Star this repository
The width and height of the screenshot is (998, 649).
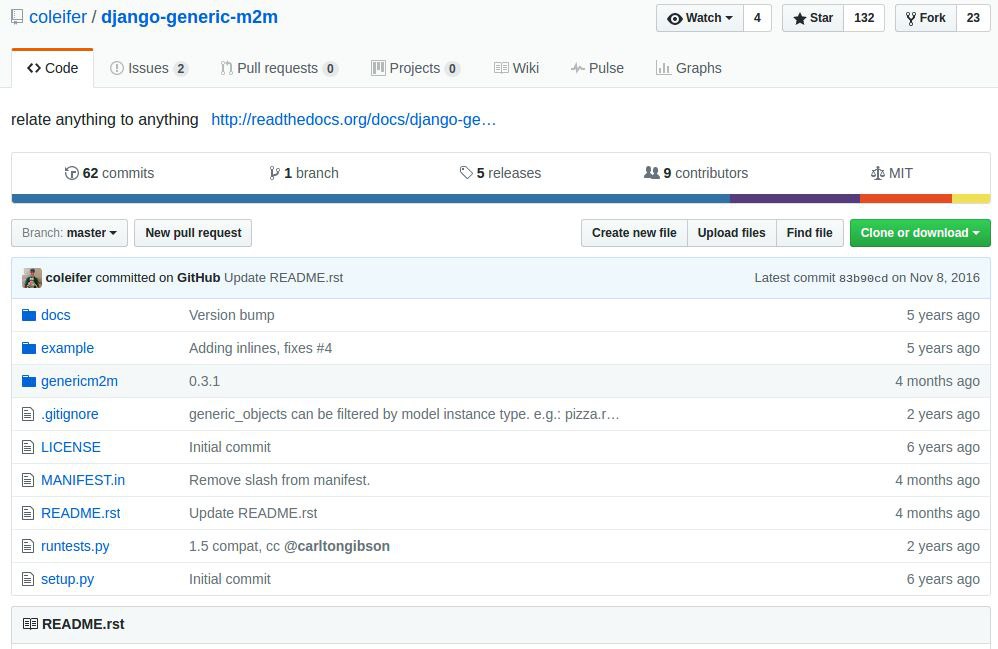[813, 18]
